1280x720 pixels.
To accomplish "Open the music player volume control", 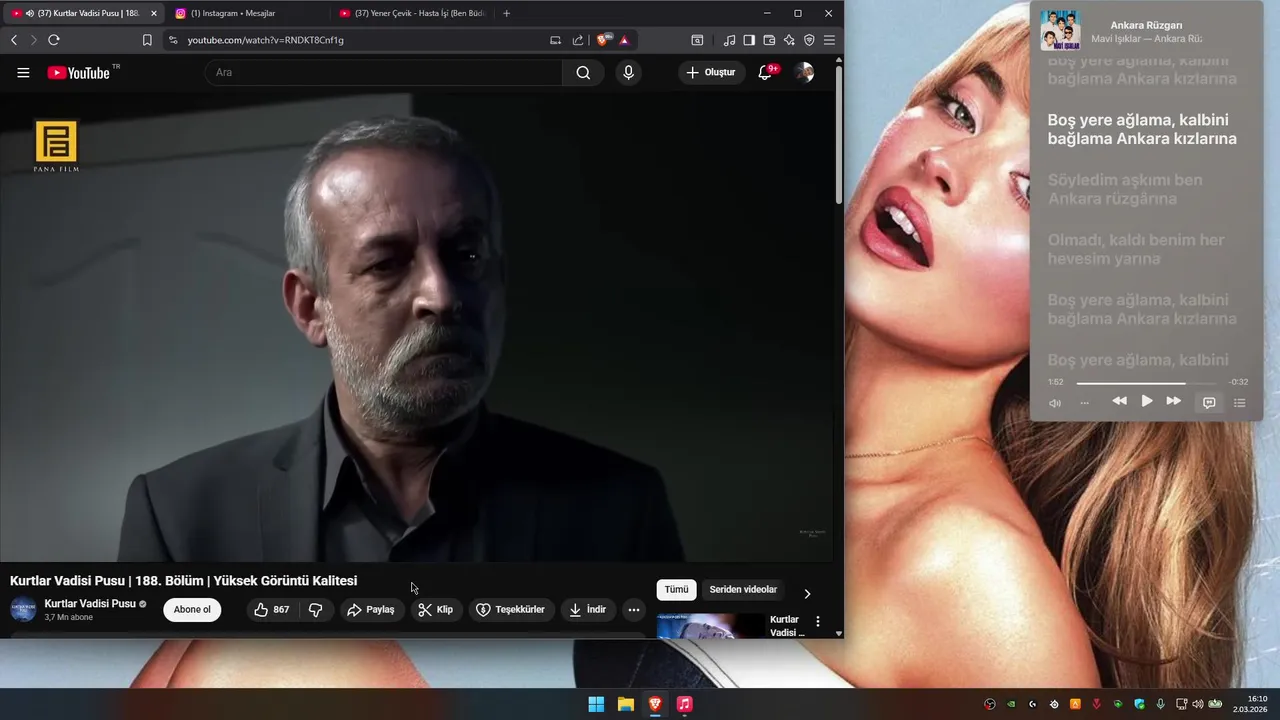I will point(1055,403).
